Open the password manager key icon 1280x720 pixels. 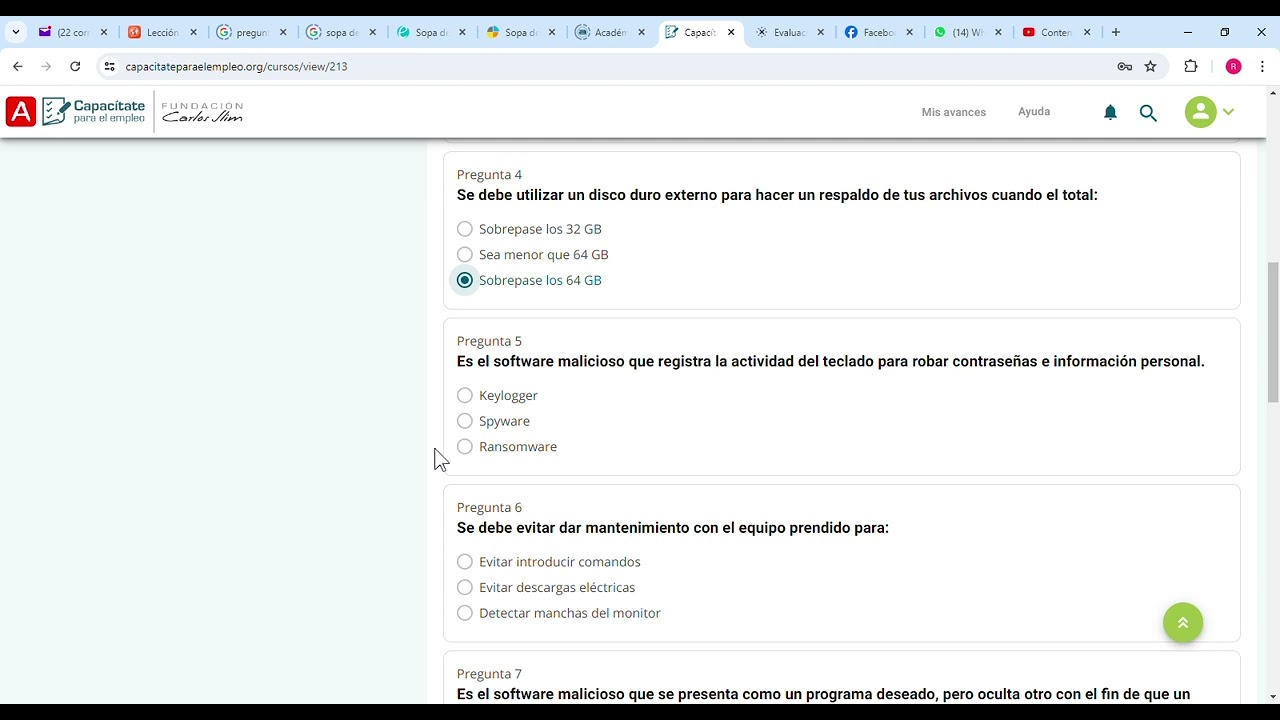pyautogui.click(x=1125, y=66)
